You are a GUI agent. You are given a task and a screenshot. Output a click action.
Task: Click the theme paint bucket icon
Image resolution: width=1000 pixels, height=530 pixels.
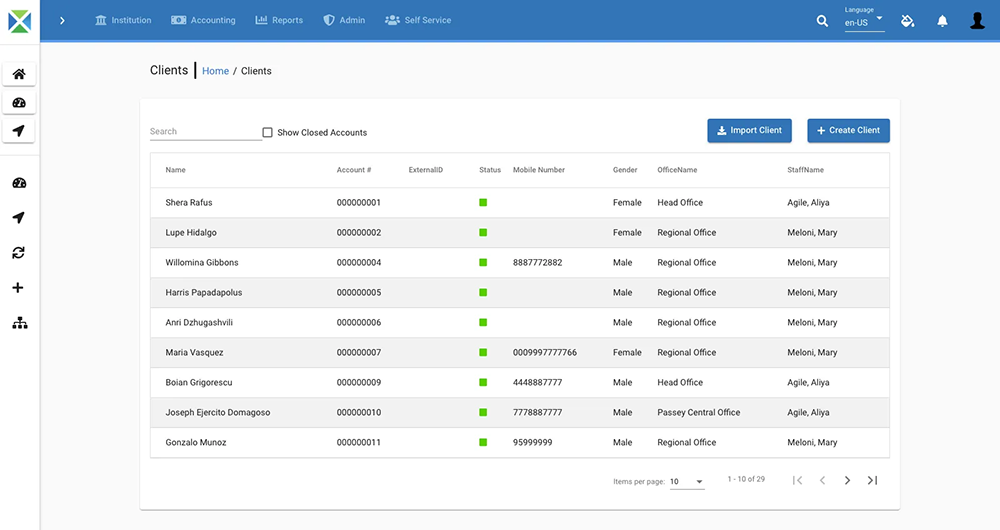coord(908,21)
